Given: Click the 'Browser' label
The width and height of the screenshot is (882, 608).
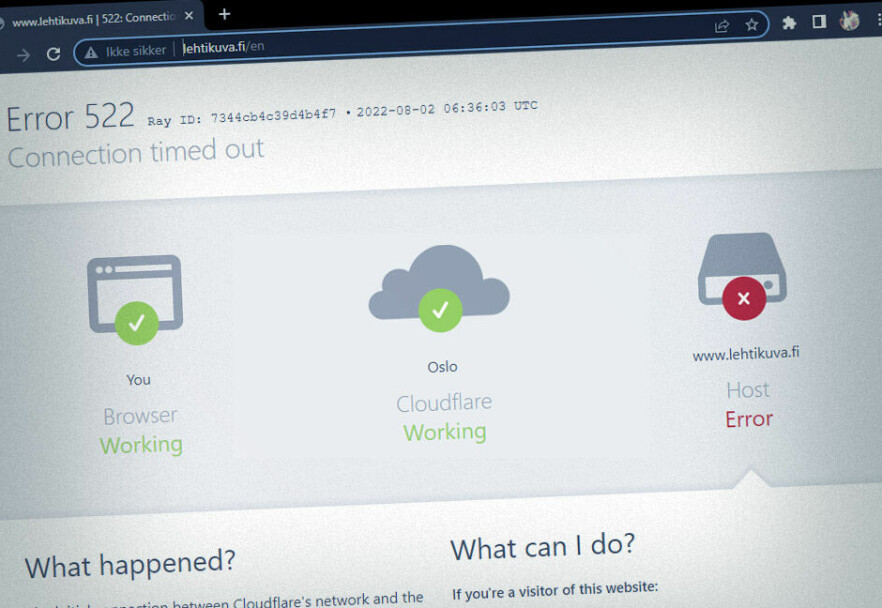Looking at the screenshot, I should pos(140,416).
